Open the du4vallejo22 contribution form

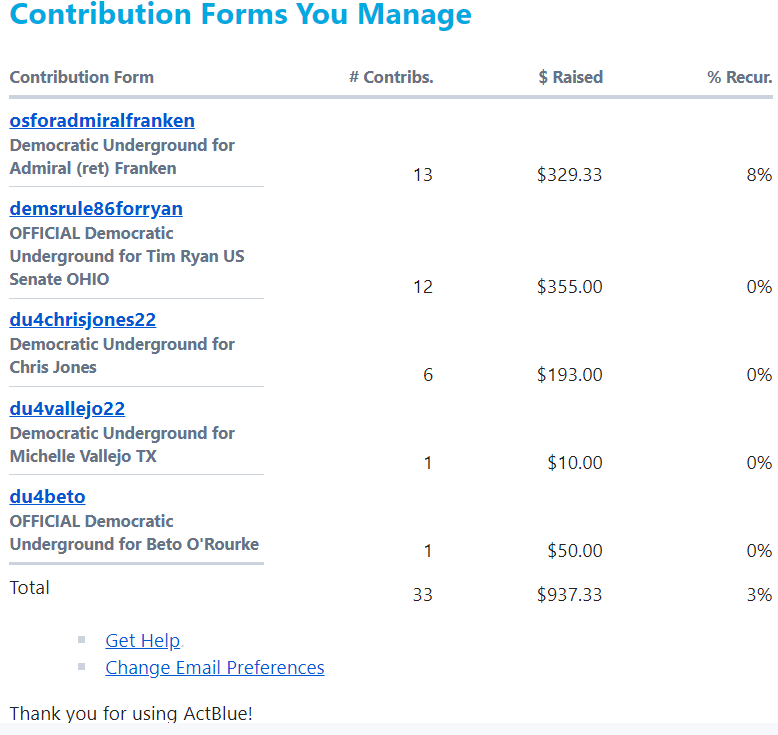click(67, 409)
